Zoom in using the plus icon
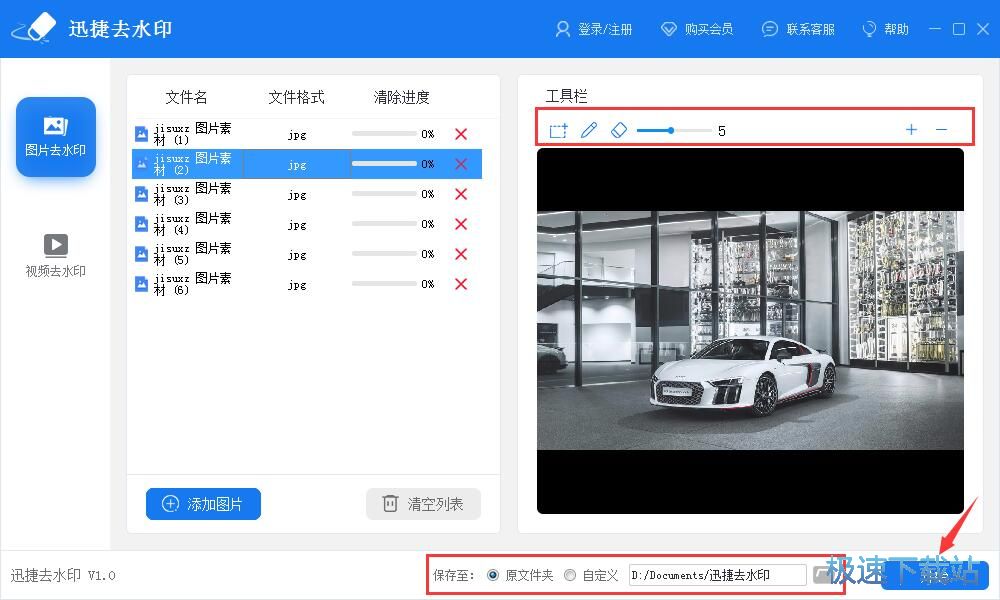 pos(911,129)
